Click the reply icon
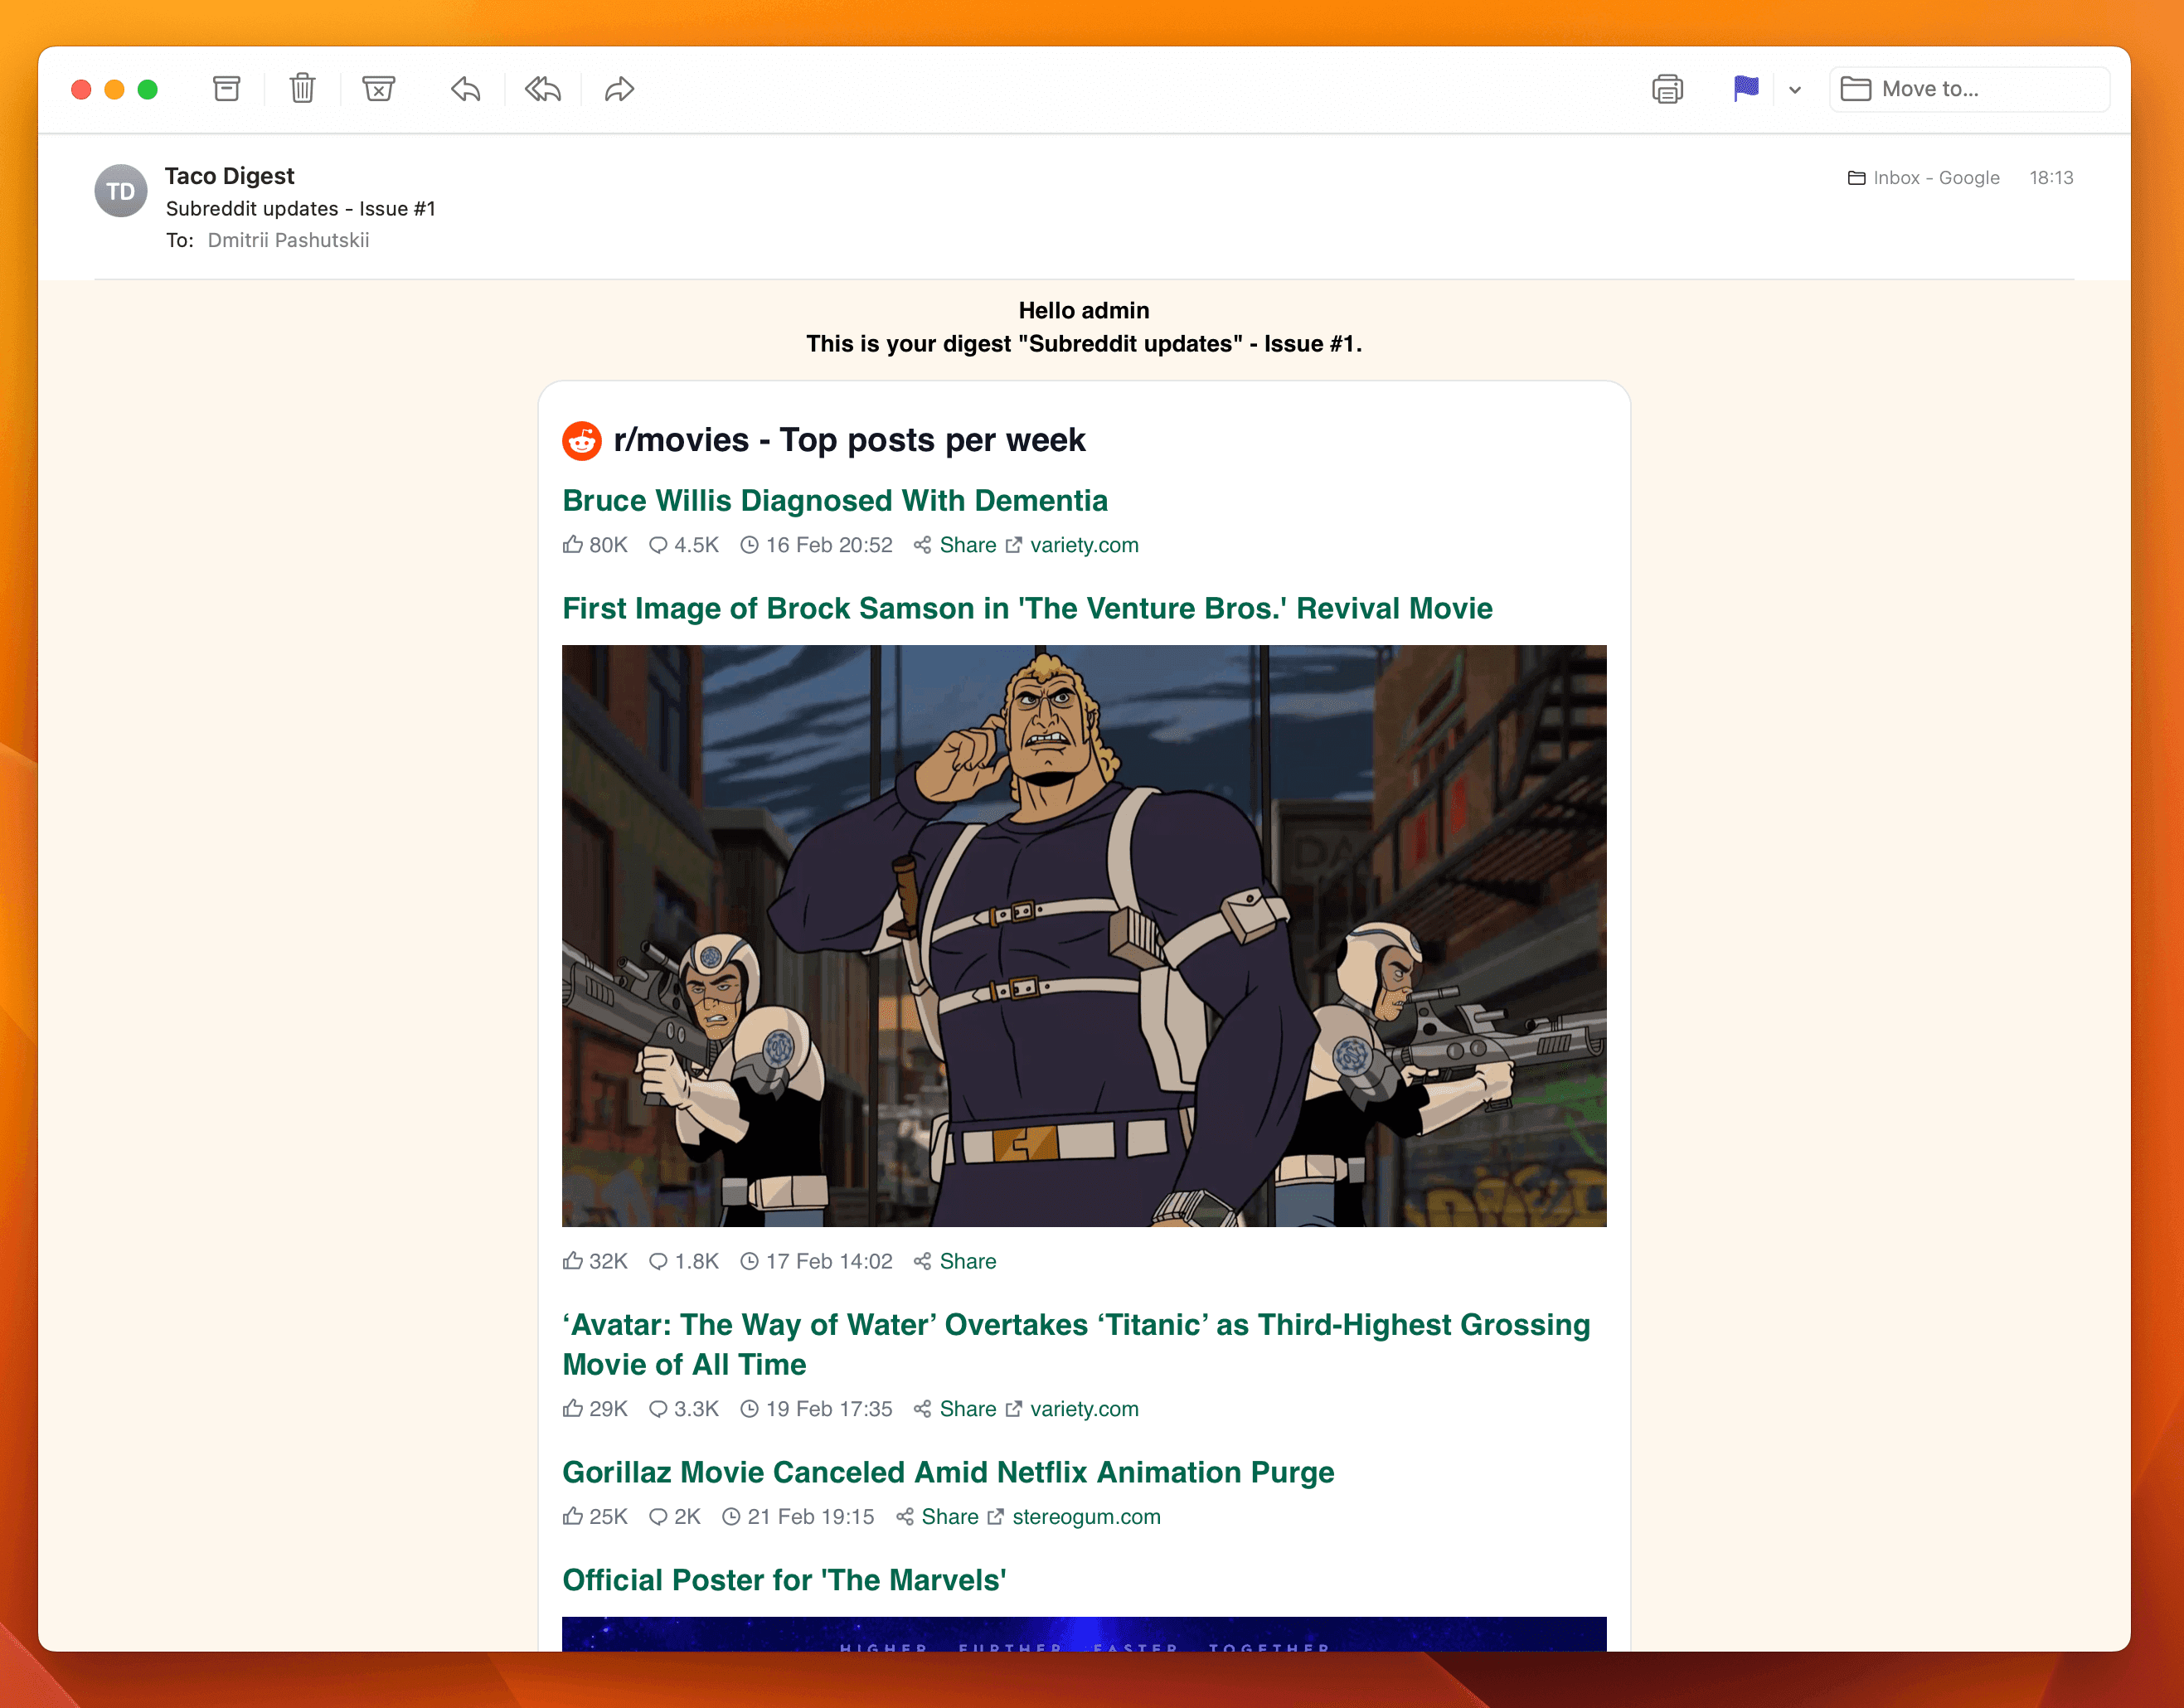Image resolution: width=2184 pixels, height=1708 pixels. [468, 89]
